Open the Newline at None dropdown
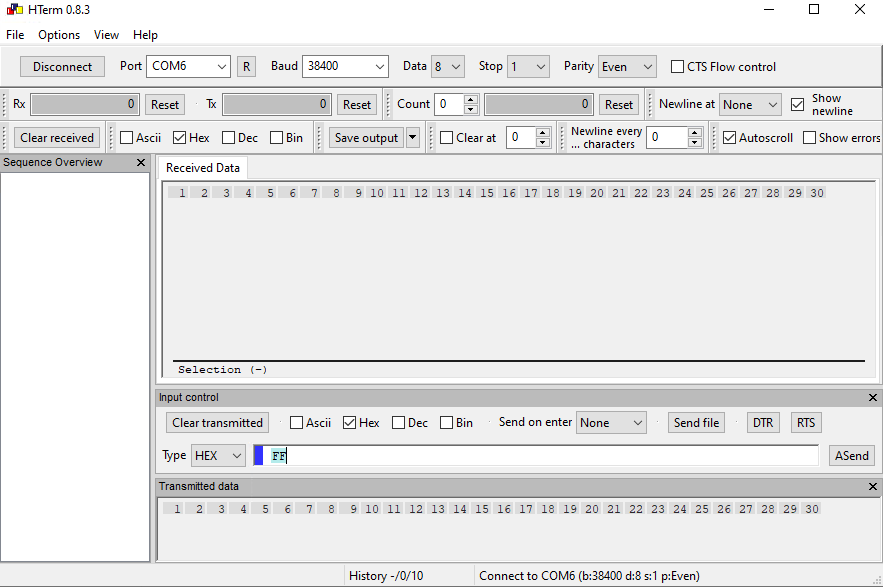This screenshot has height=587, width=883. [x=750, y=105]
